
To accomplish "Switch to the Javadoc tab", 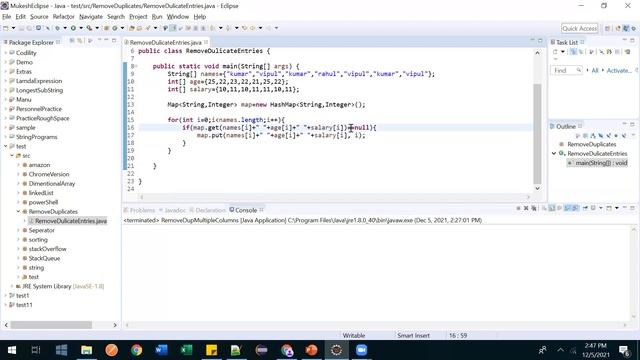I will pyautogui.click(x=172, y=210).
